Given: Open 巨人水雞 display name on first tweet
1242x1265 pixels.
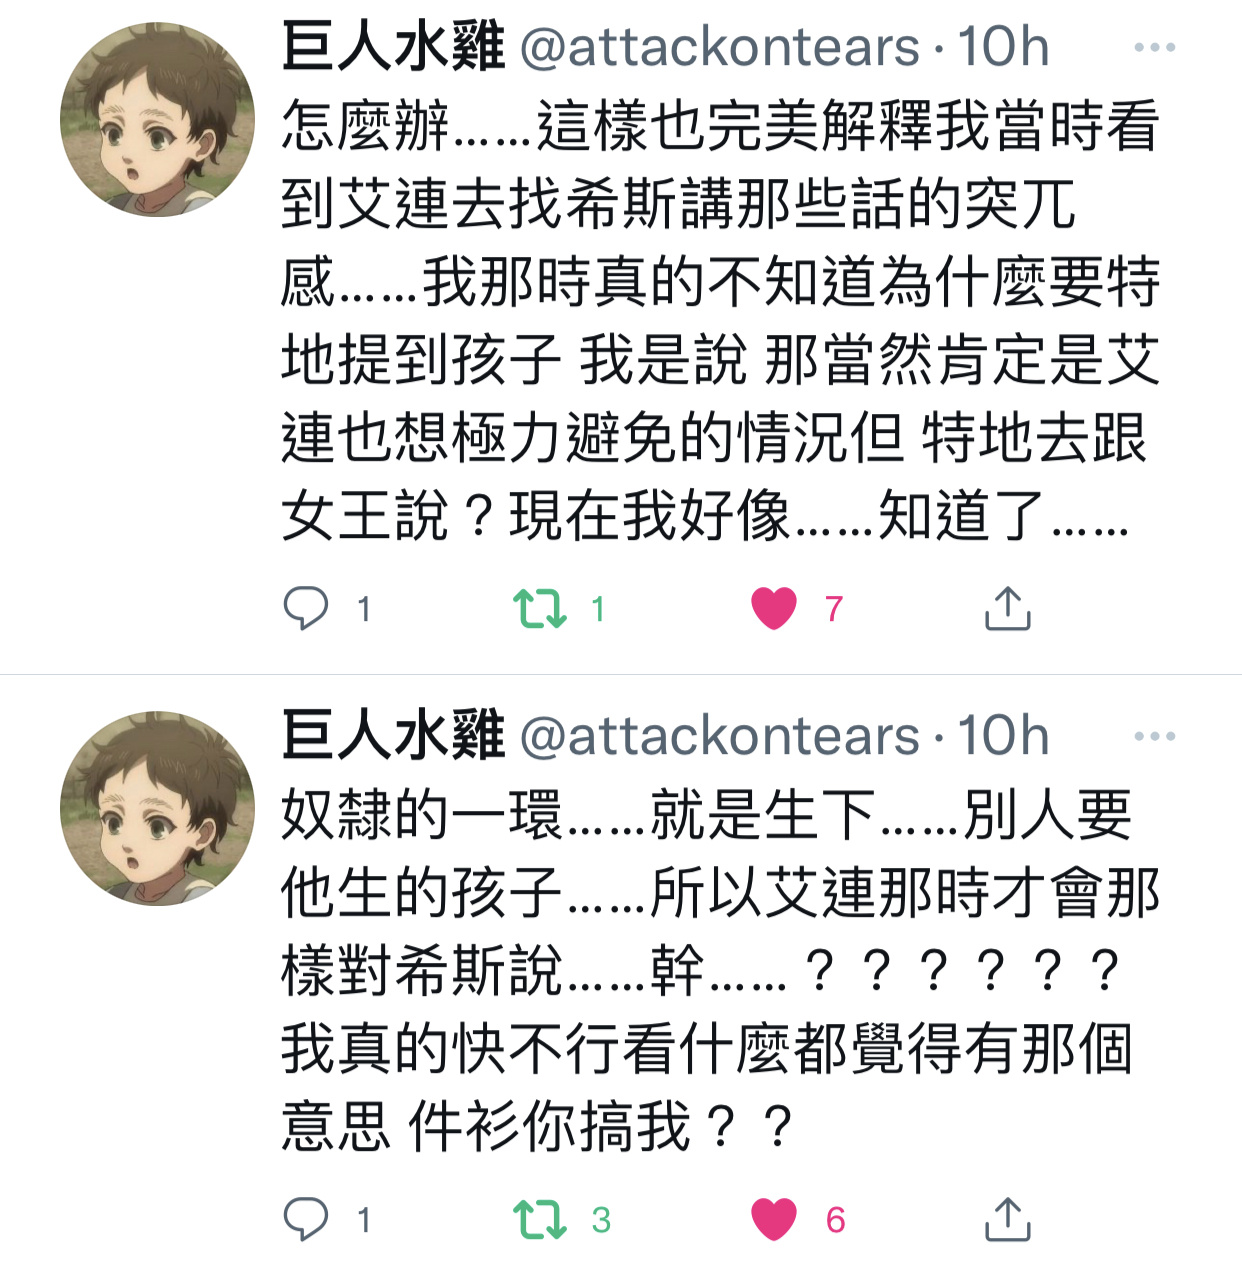Looking at the screenshot, I should click(393, 47).
